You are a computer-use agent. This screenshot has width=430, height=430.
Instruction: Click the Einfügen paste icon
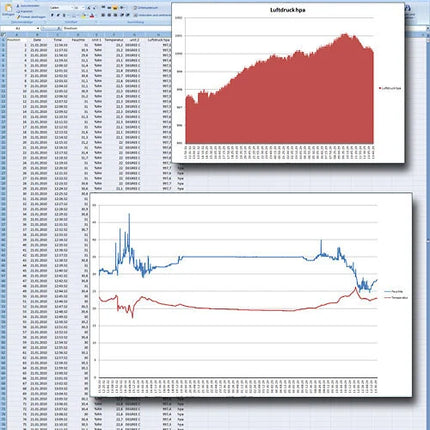[8, 8]
